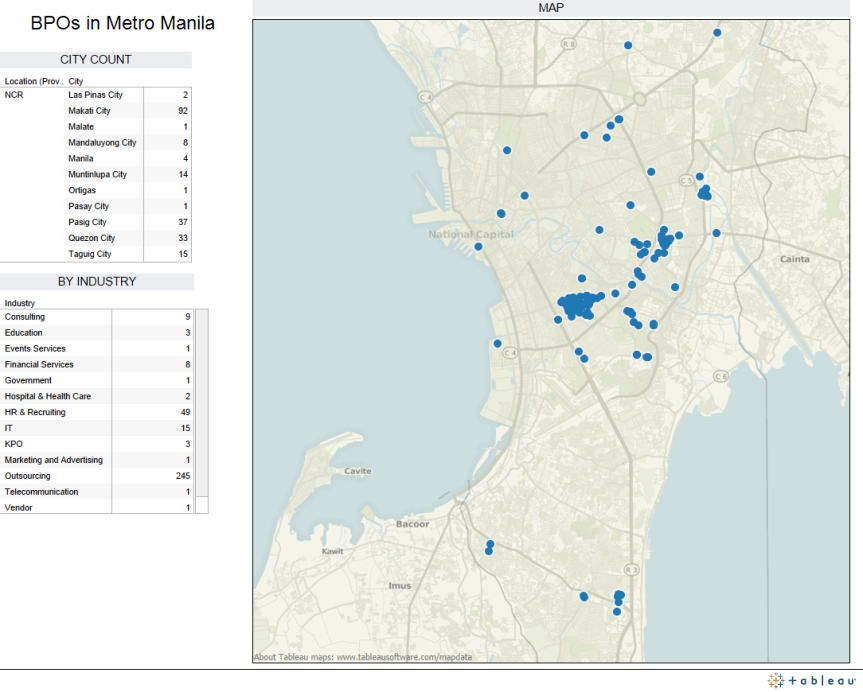Click the BPOs in Metro Manila dashboard title

pos(122,23)
